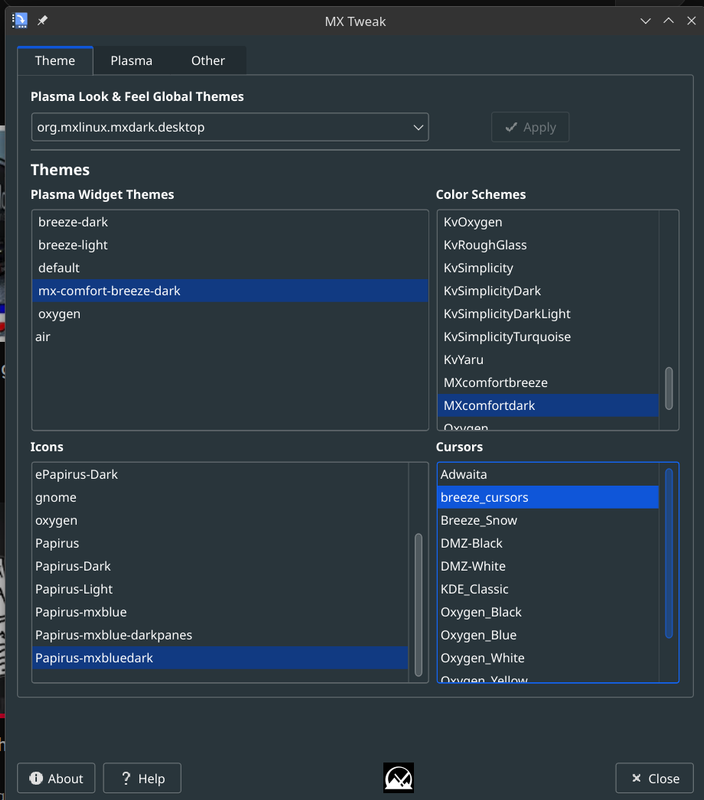Choose KvYaru color scheme

coord(548,360)
